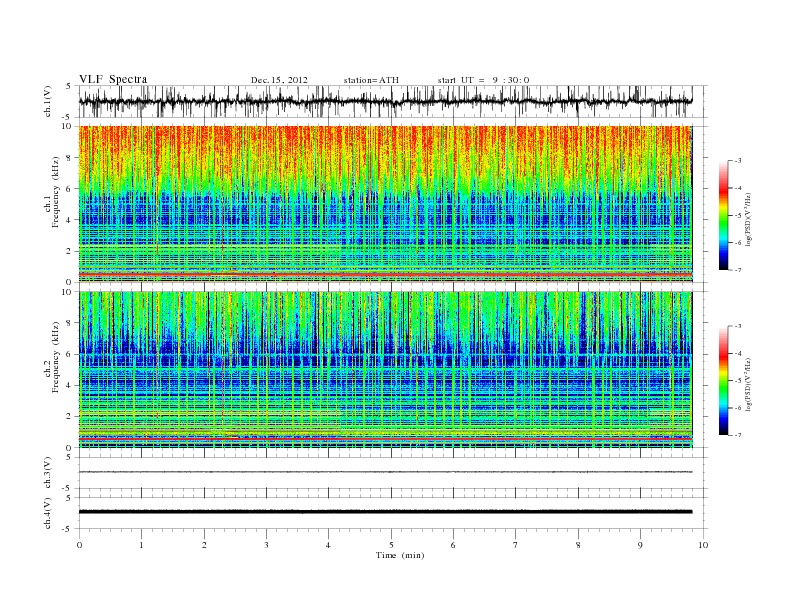Click the ch.1 spectrogram color scale bar
Viewport: 792px width, 612px height.
[x=723, y=215]
